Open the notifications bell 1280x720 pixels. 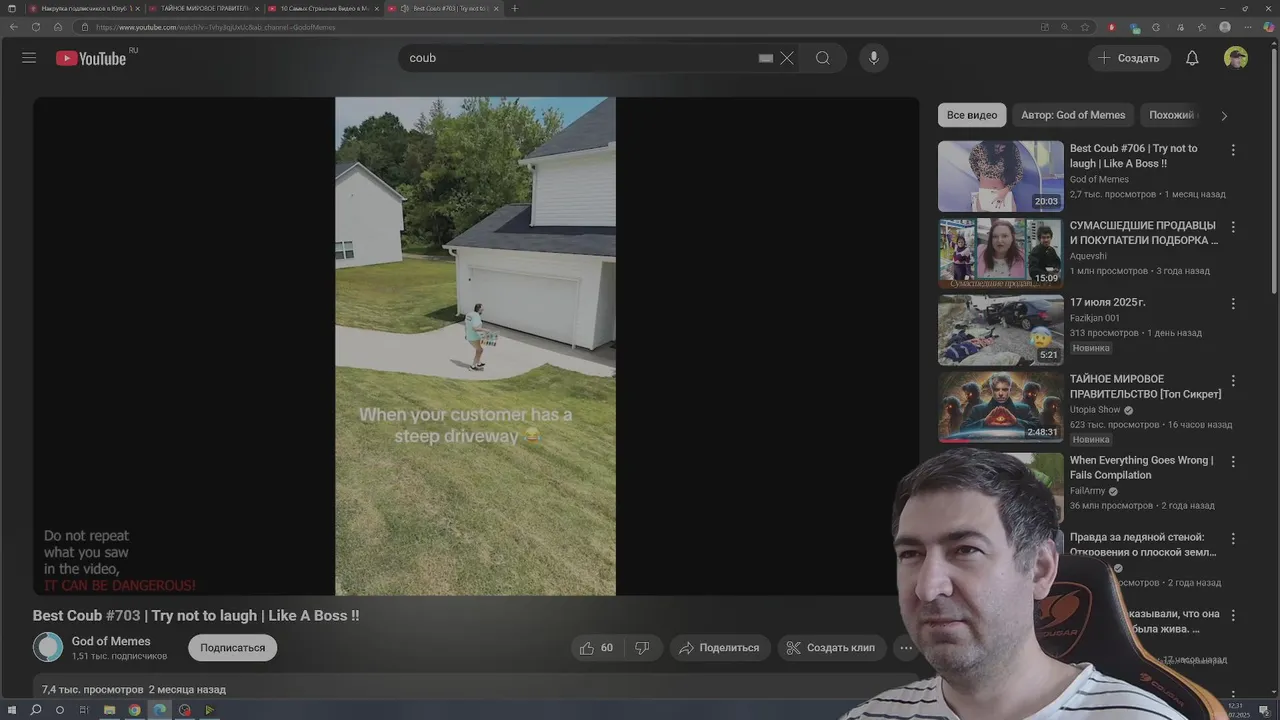point(1192,58)
